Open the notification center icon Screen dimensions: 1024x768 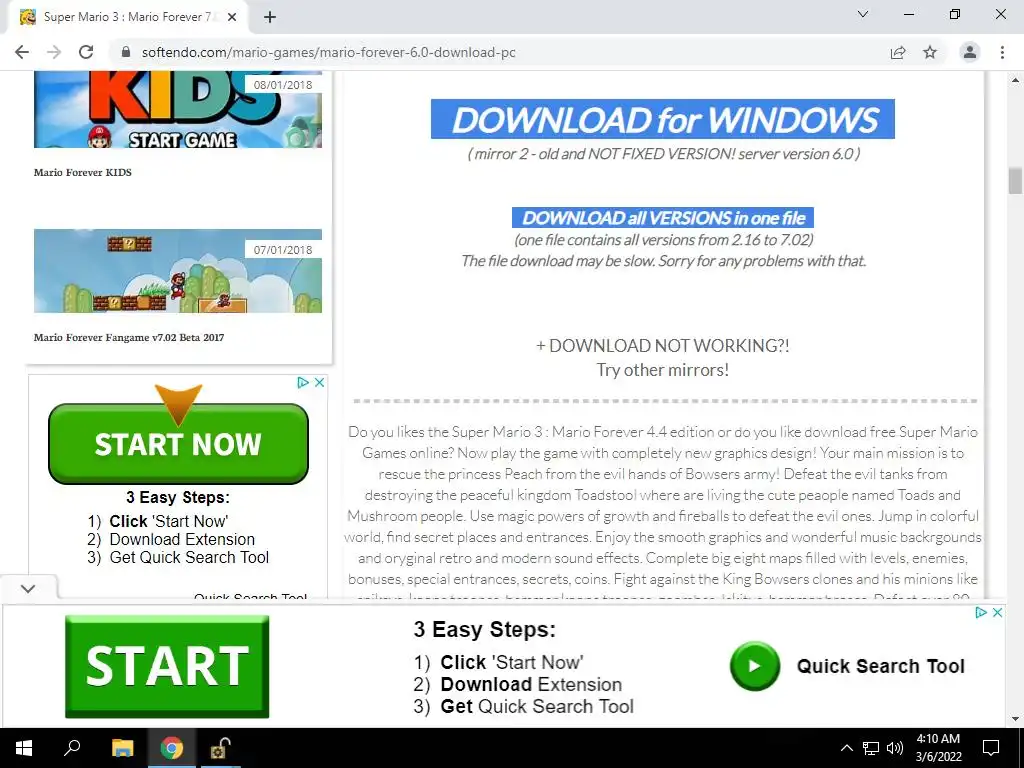click(991, 748)
